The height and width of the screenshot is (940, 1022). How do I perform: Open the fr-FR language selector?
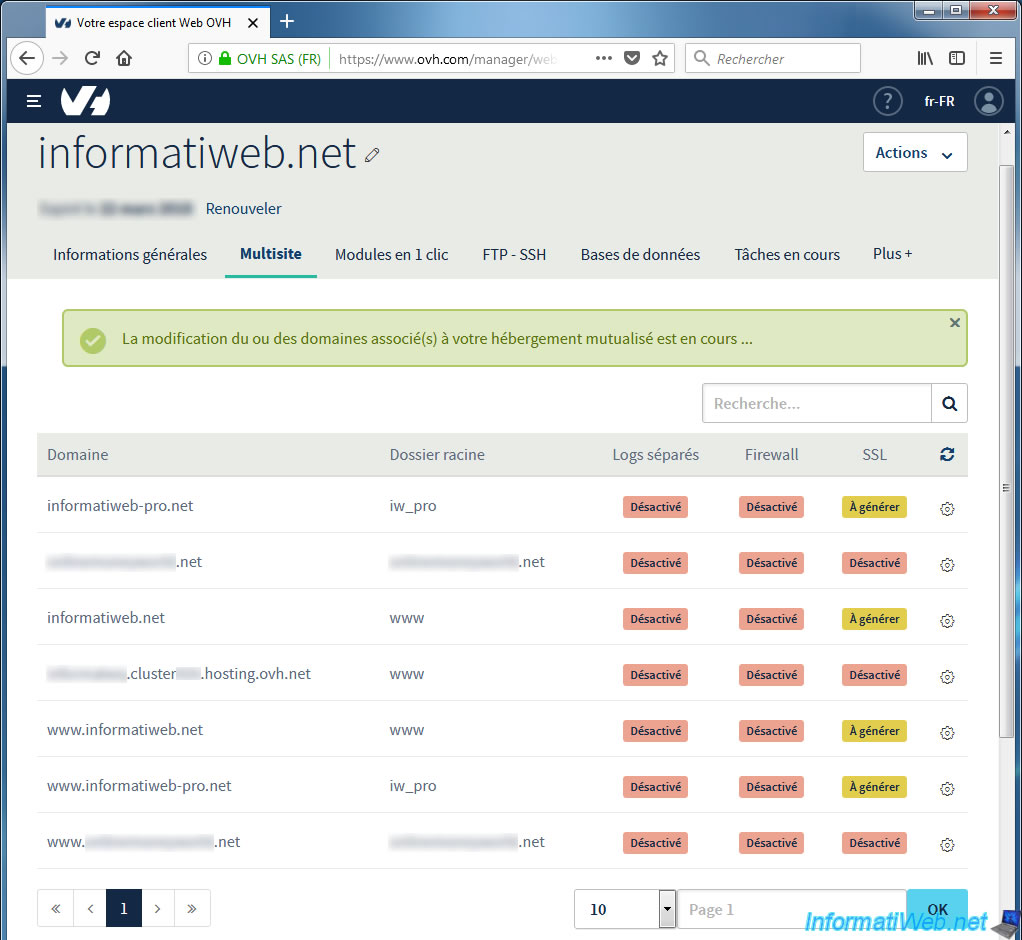pos(939,101)
